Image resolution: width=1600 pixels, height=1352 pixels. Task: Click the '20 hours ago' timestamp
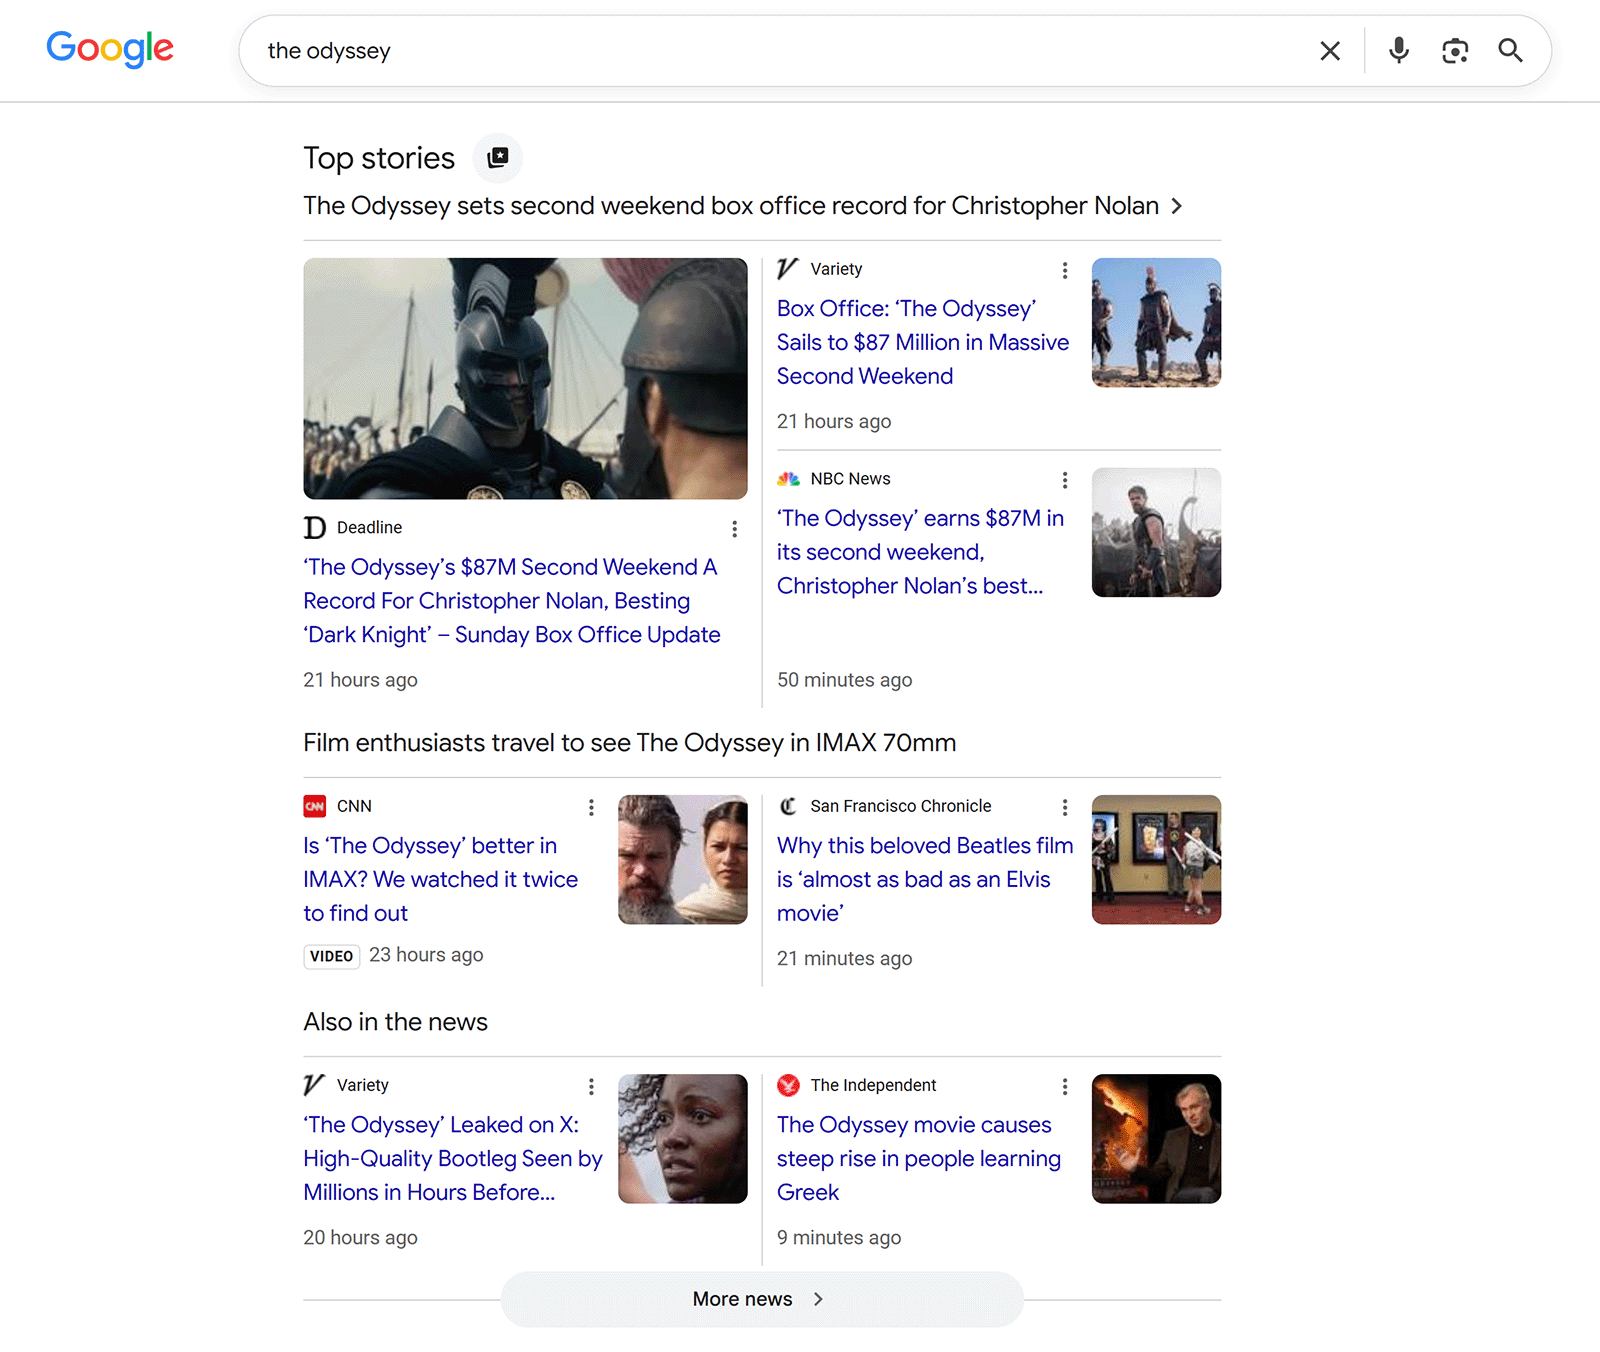pos(360,1238)
